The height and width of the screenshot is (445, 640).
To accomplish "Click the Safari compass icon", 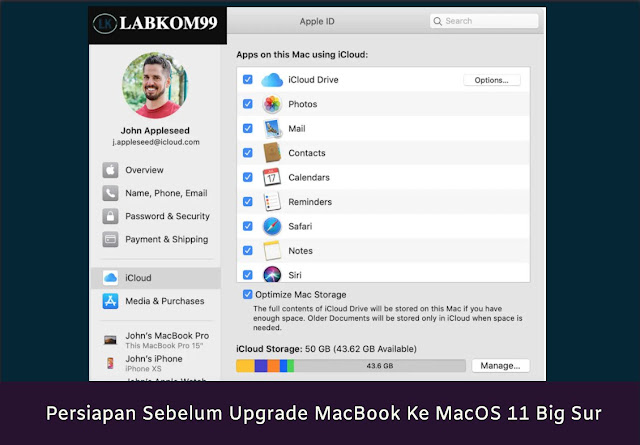I will pyautogui.click(x=272, y=226).
